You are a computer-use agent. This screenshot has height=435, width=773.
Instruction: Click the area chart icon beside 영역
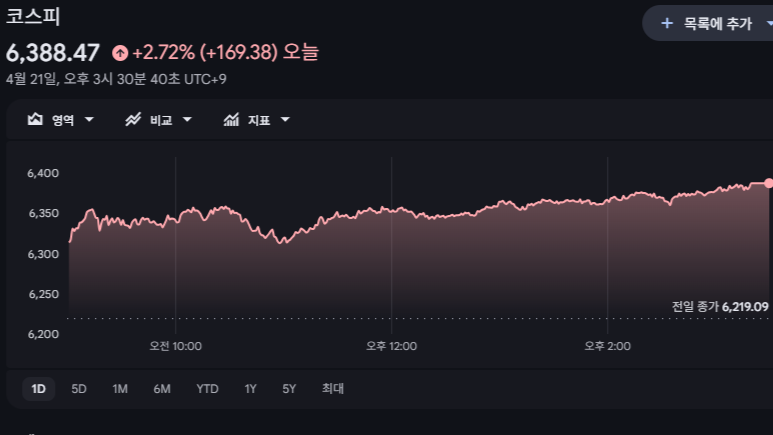35,120
